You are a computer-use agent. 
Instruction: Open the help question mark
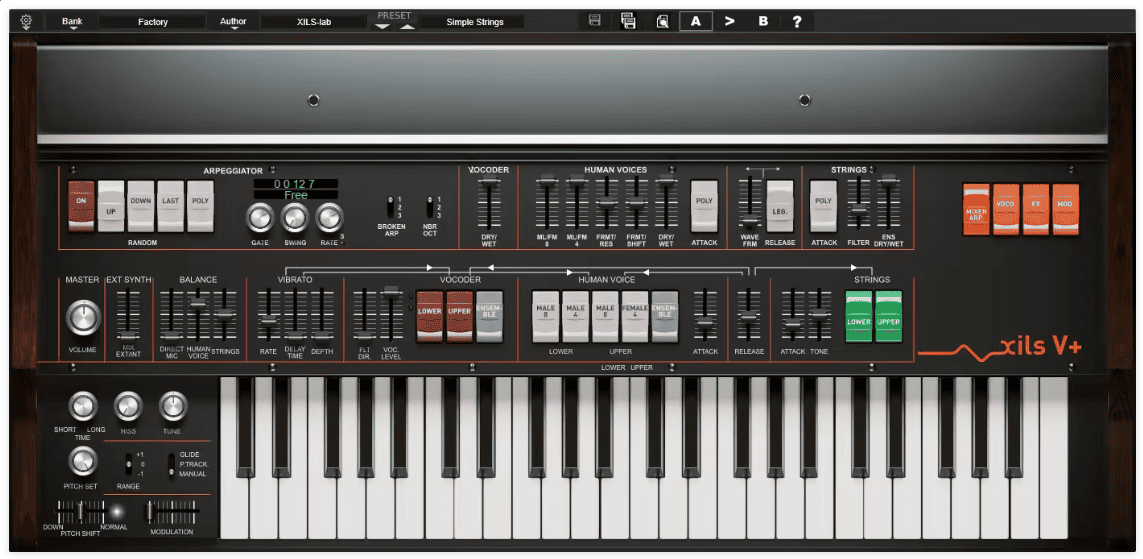pos(797,21)
